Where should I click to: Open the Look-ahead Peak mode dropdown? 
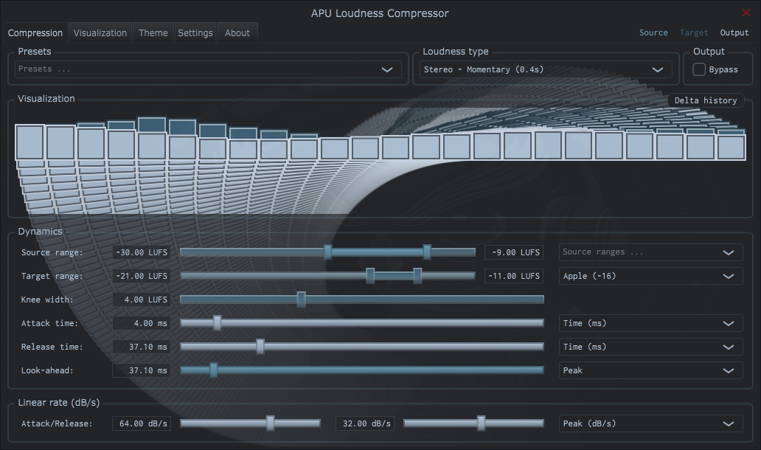[x=650, y=370]
